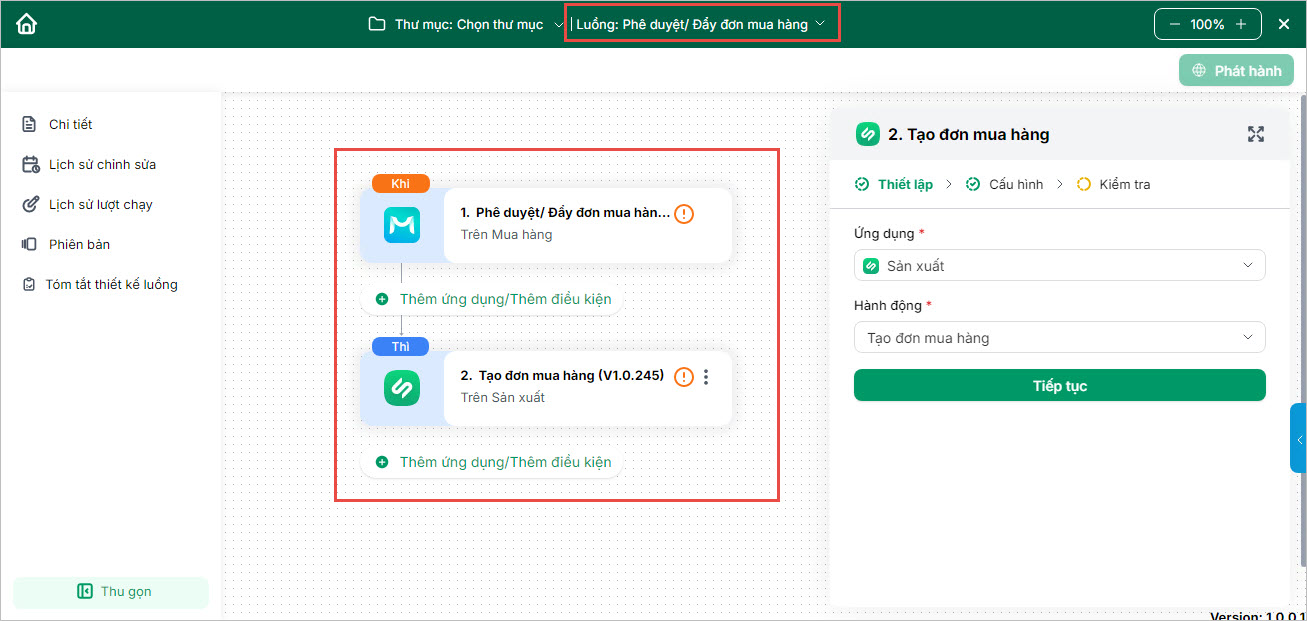Click the Trên Sản xuất subtitle
Viewport: 1307px width, 621px height.
[503, 397]
